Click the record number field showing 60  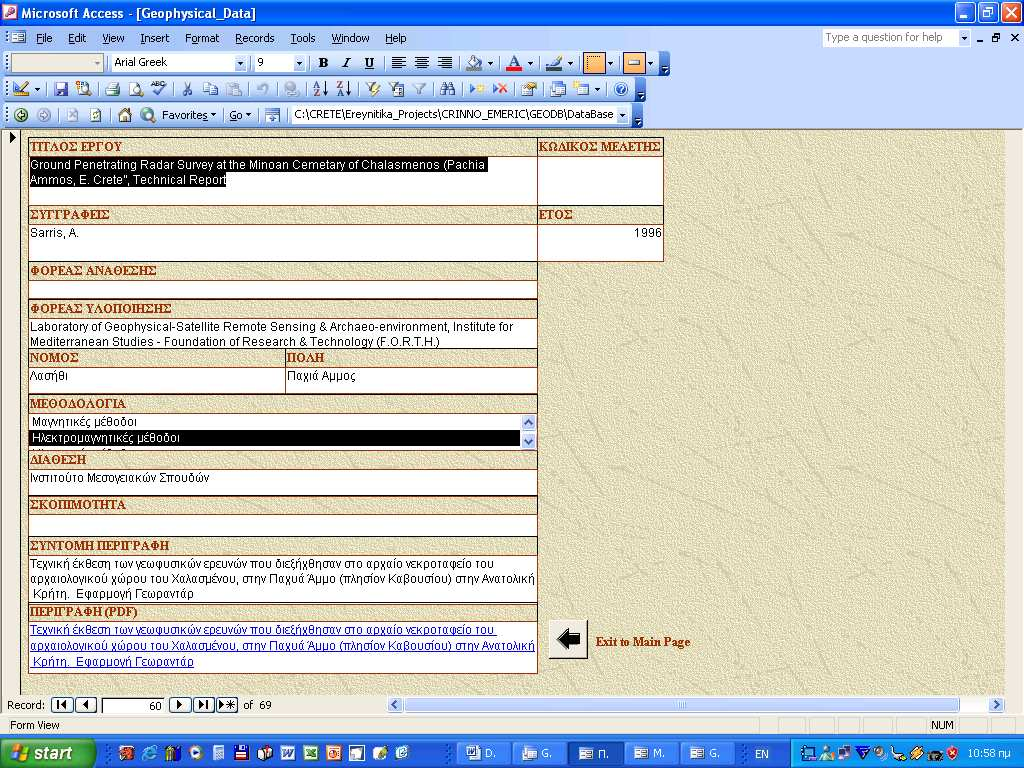pyautogui.click(x=133, y=705)
